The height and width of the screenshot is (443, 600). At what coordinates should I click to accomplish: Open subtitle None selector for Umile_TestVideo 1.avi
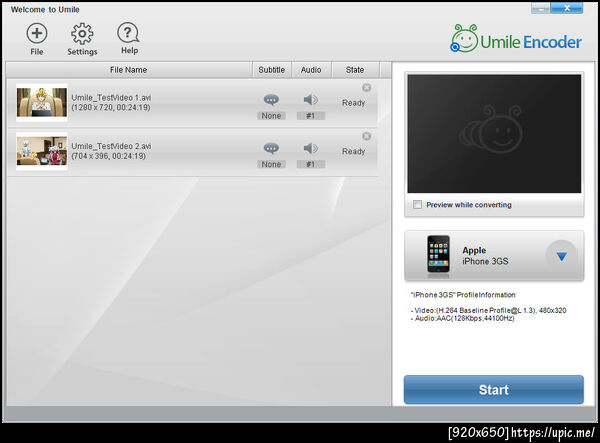click(271, 116)
